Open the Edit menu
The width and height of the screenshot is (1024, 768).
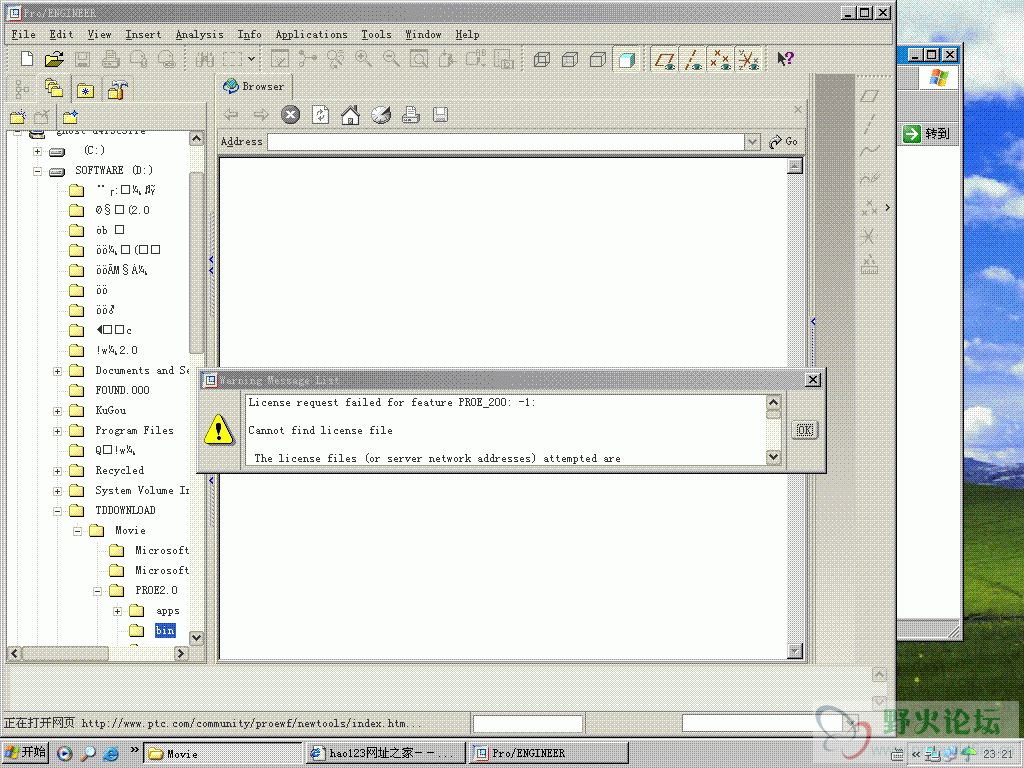coord(61,35)
